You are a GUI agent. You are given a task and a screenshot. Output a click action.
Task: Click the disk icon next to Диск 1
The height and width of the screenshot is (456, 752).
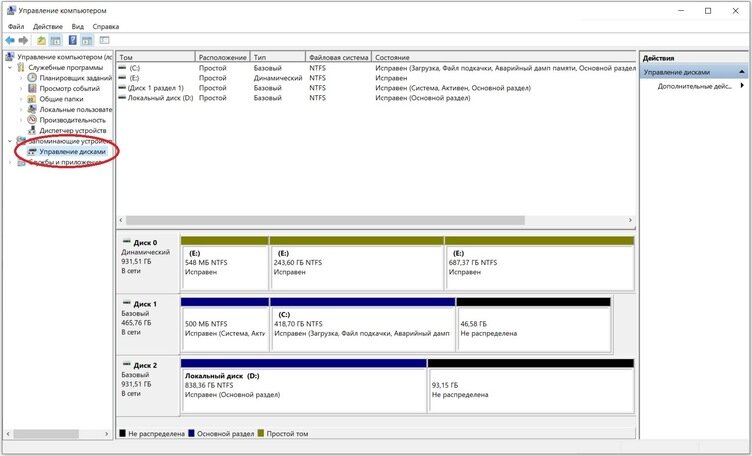click(x=127, y=304)
